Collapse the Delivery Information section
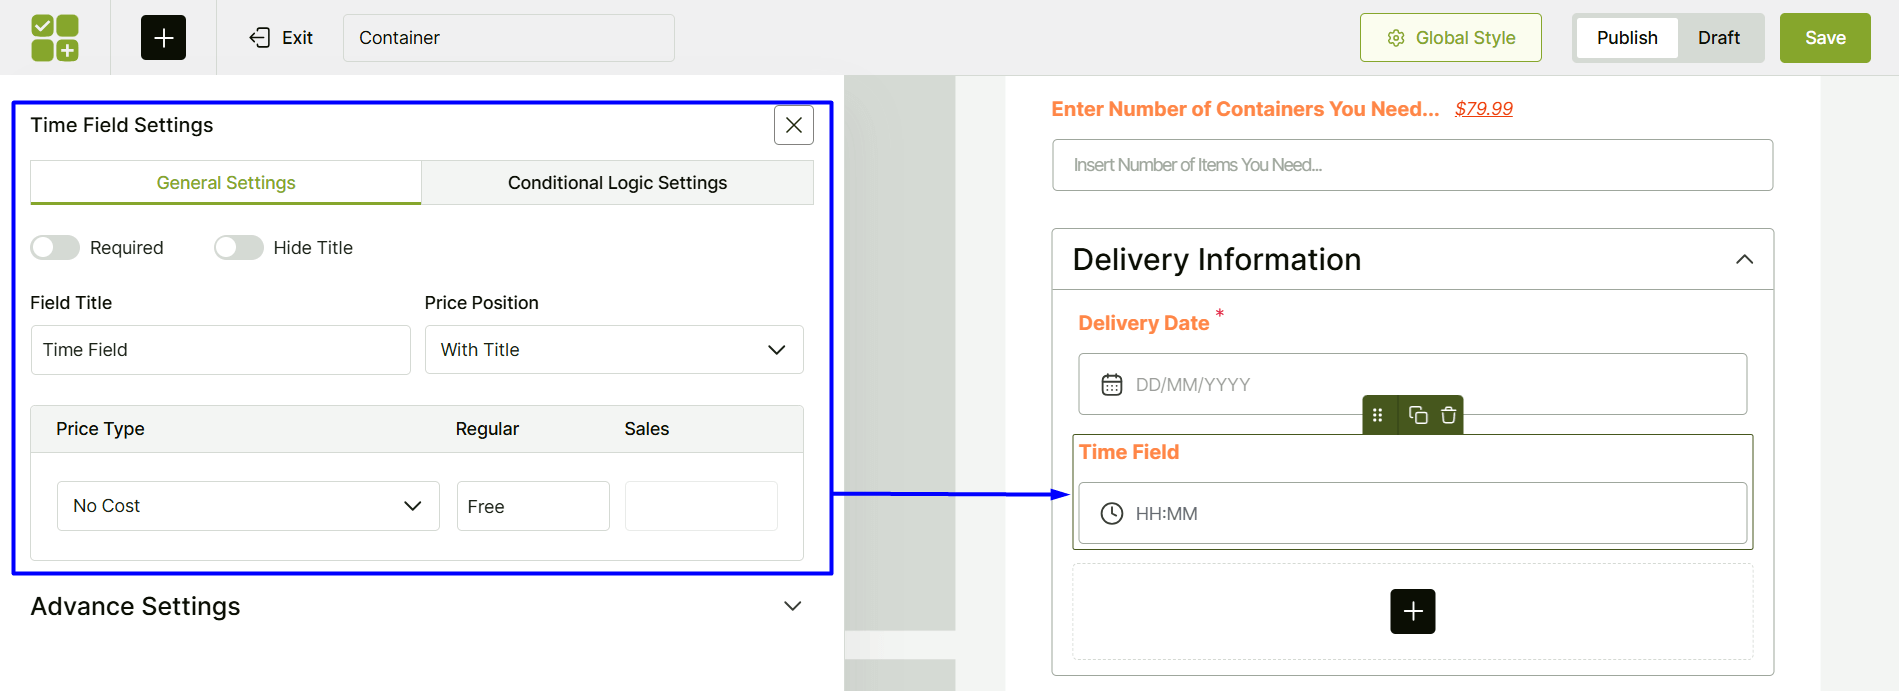The height and width of the screenshot is (691, 1899). tap(1744, 260)
